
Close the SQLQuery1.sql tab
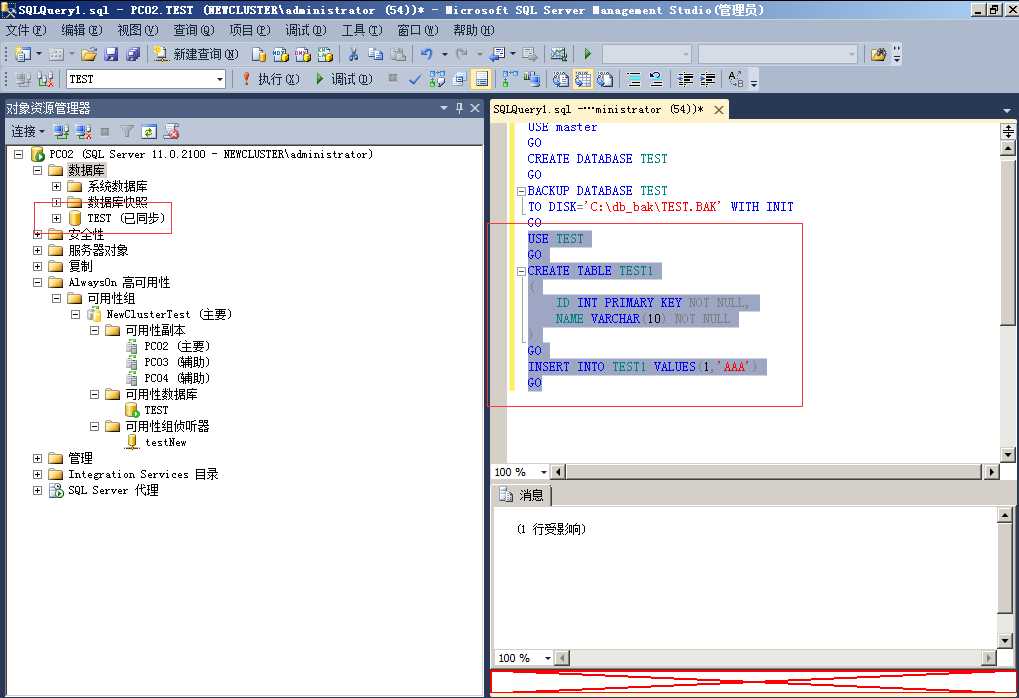[719, 110]
